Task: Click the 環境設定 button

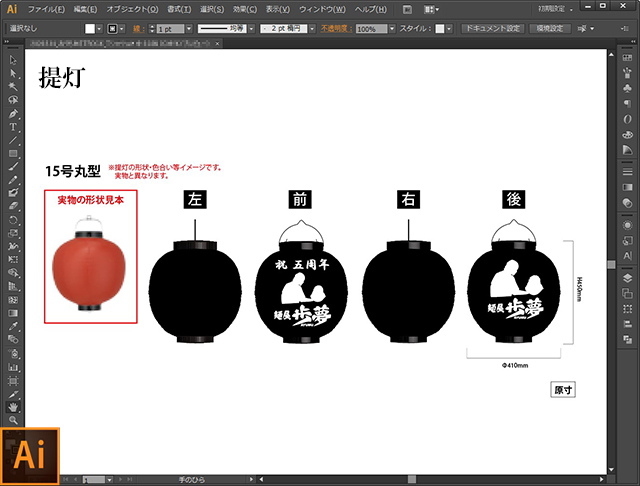Action: tap(551, 29)
